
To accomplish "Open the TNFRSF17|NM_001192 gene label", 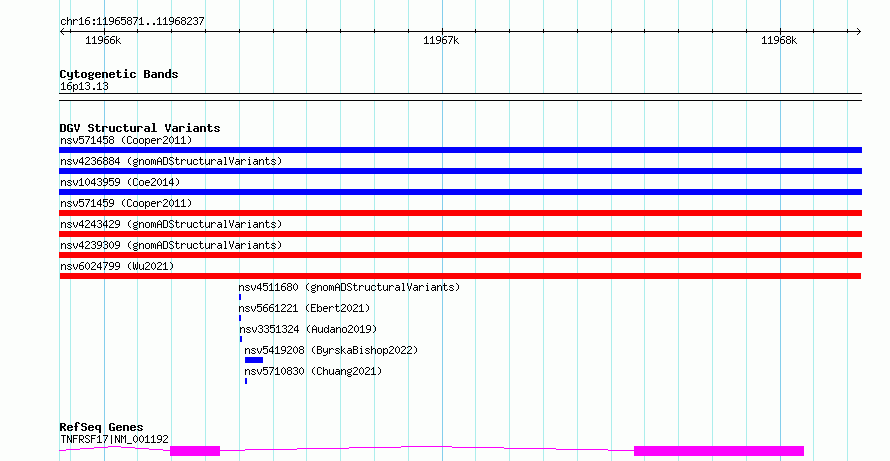I will pos(114,439).
